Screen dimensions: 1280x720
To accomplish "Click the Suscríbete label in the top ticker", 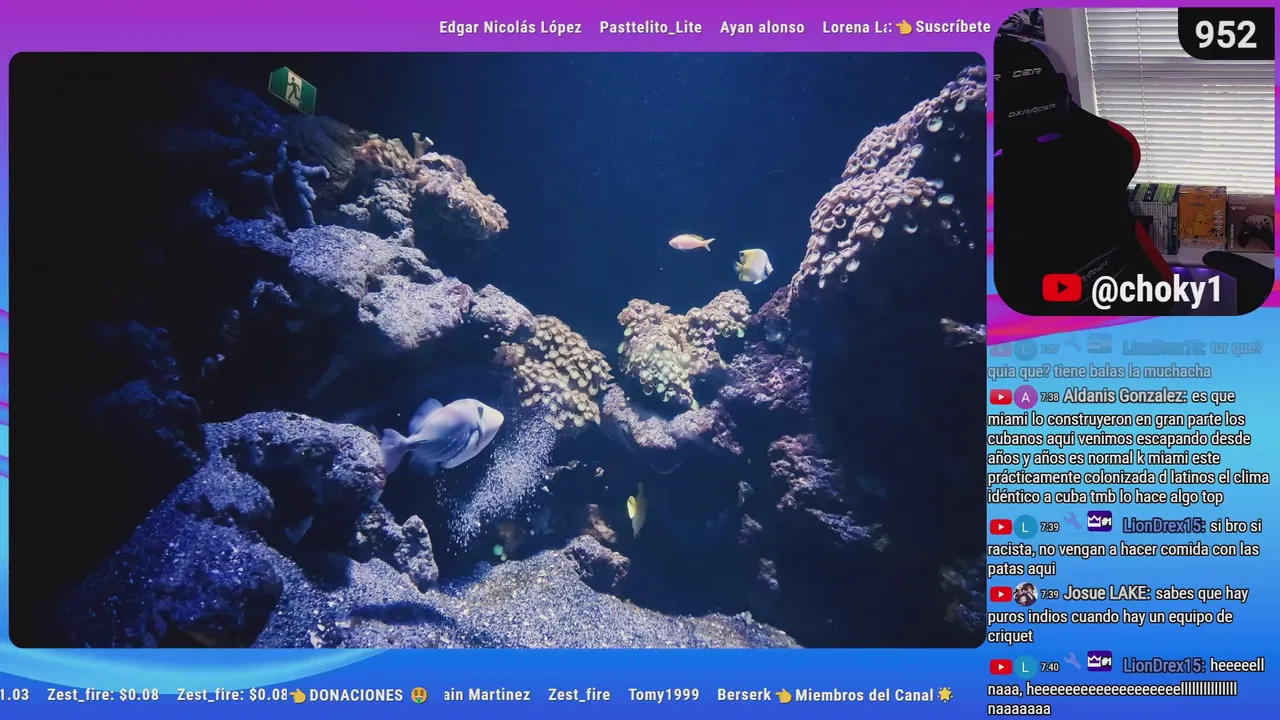I will click(x=953, y=27).
